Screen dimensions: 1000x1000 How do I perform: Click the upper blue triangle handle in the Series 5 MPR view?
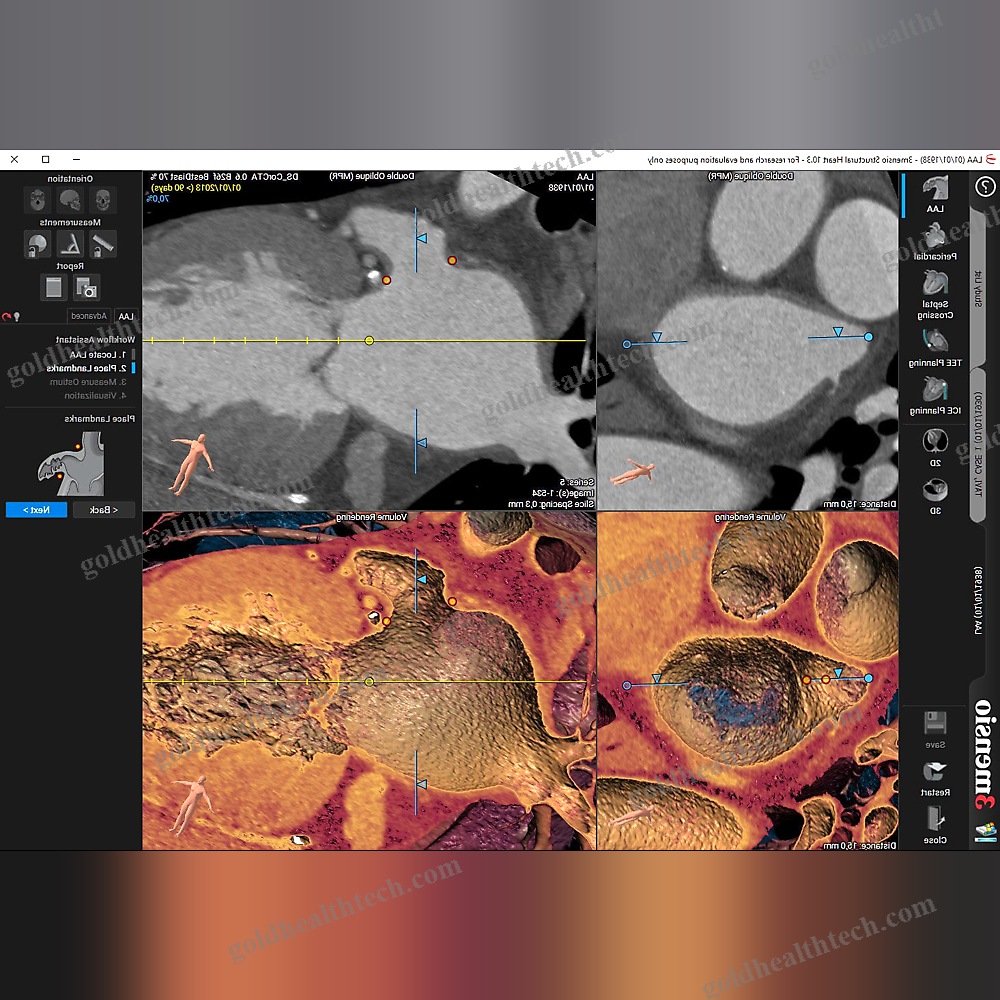pyautogui.click(x=422, y=239)
